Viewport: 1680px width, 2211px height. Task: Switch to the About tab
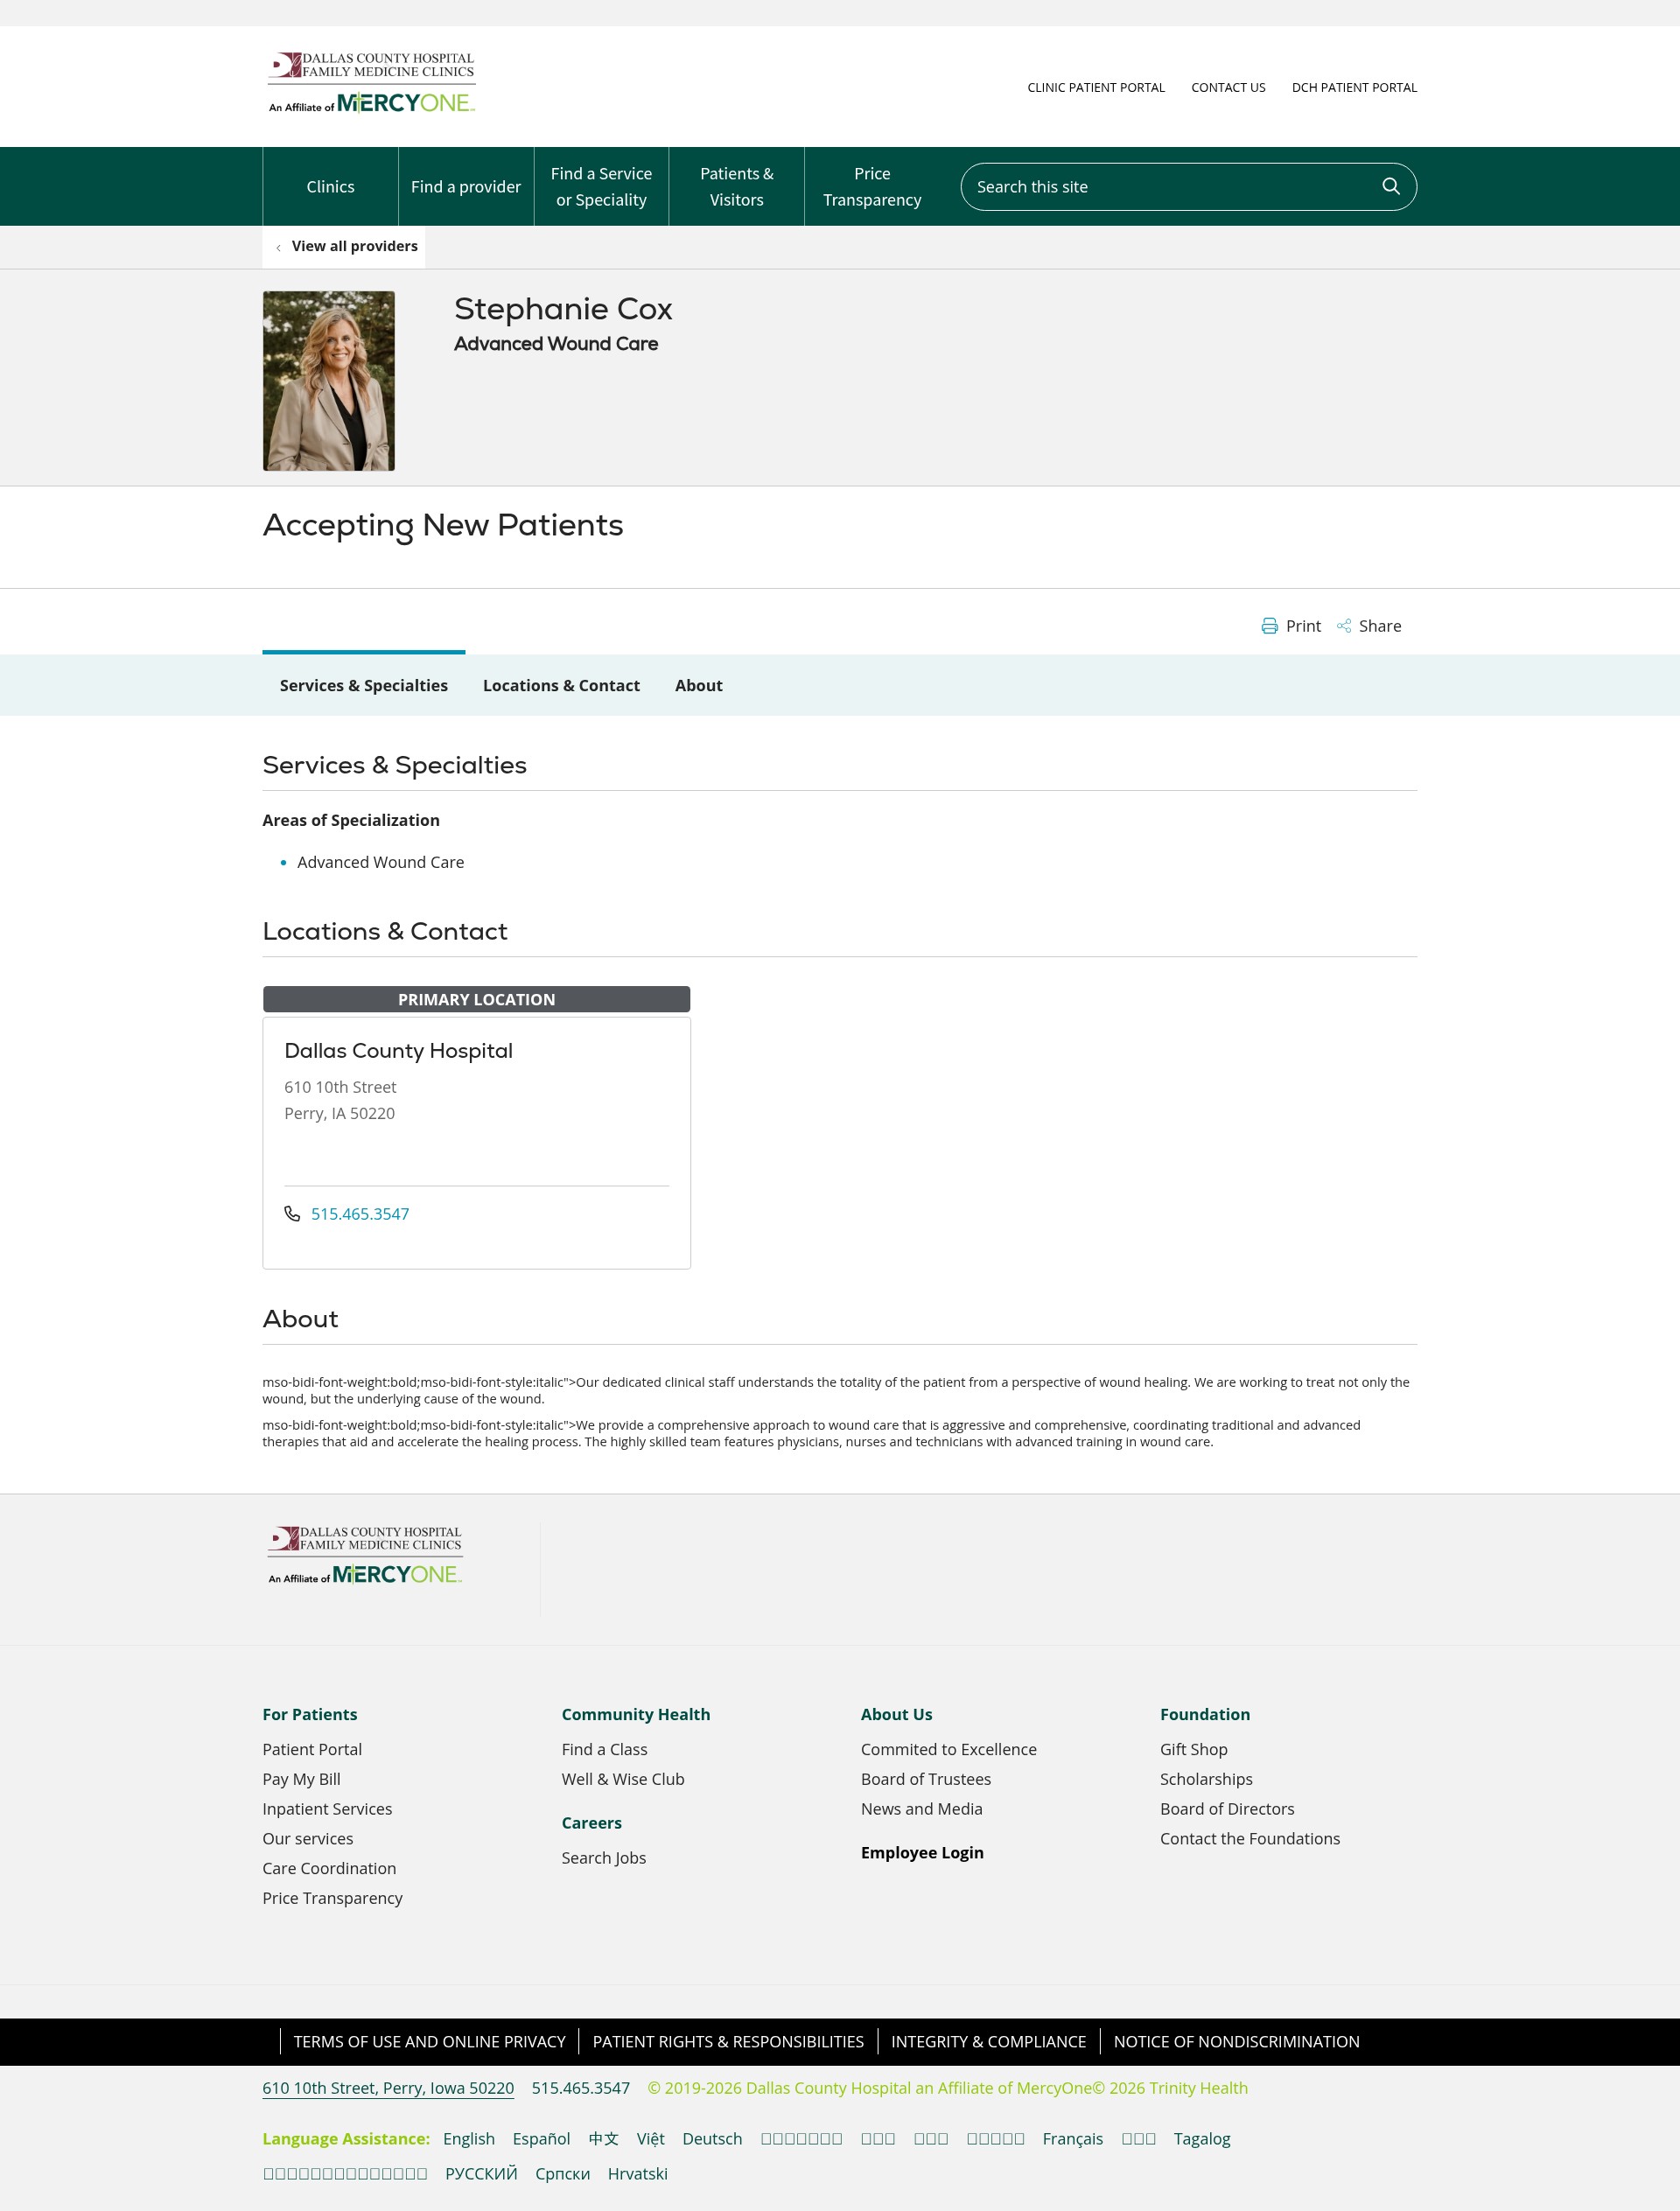[699, 685]
